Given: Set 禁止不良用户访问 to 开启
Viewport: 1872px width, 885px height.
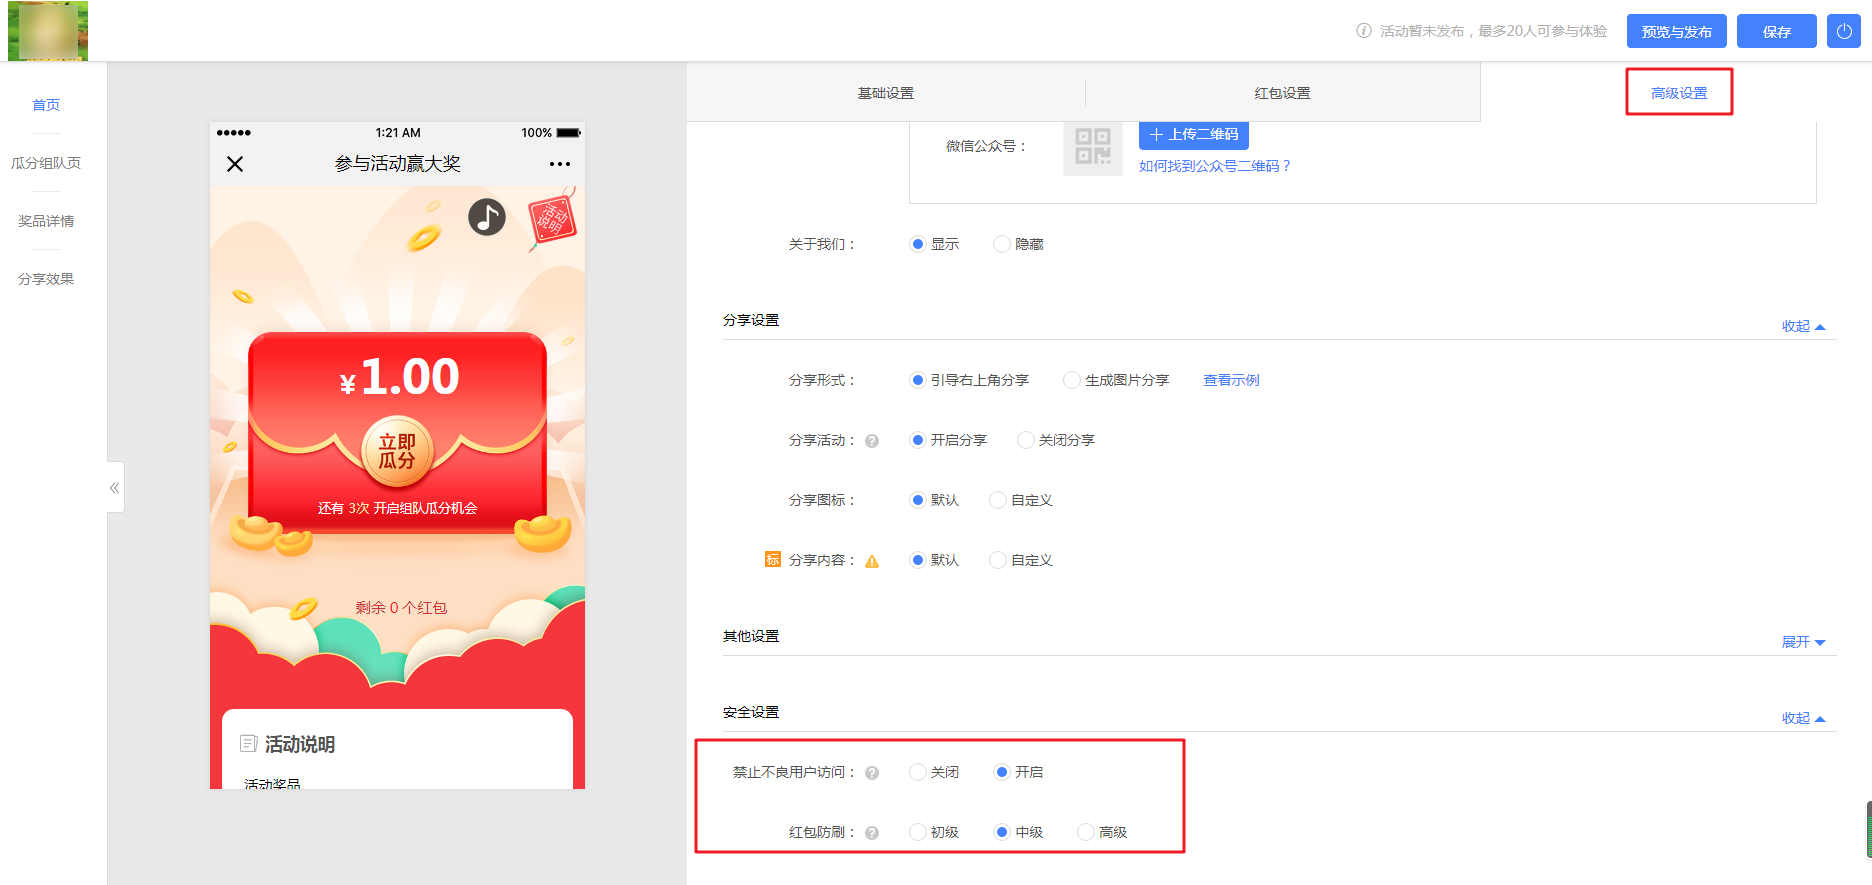Looking at the screenshot, I should pyautogui.click(x=1019, y=772).
